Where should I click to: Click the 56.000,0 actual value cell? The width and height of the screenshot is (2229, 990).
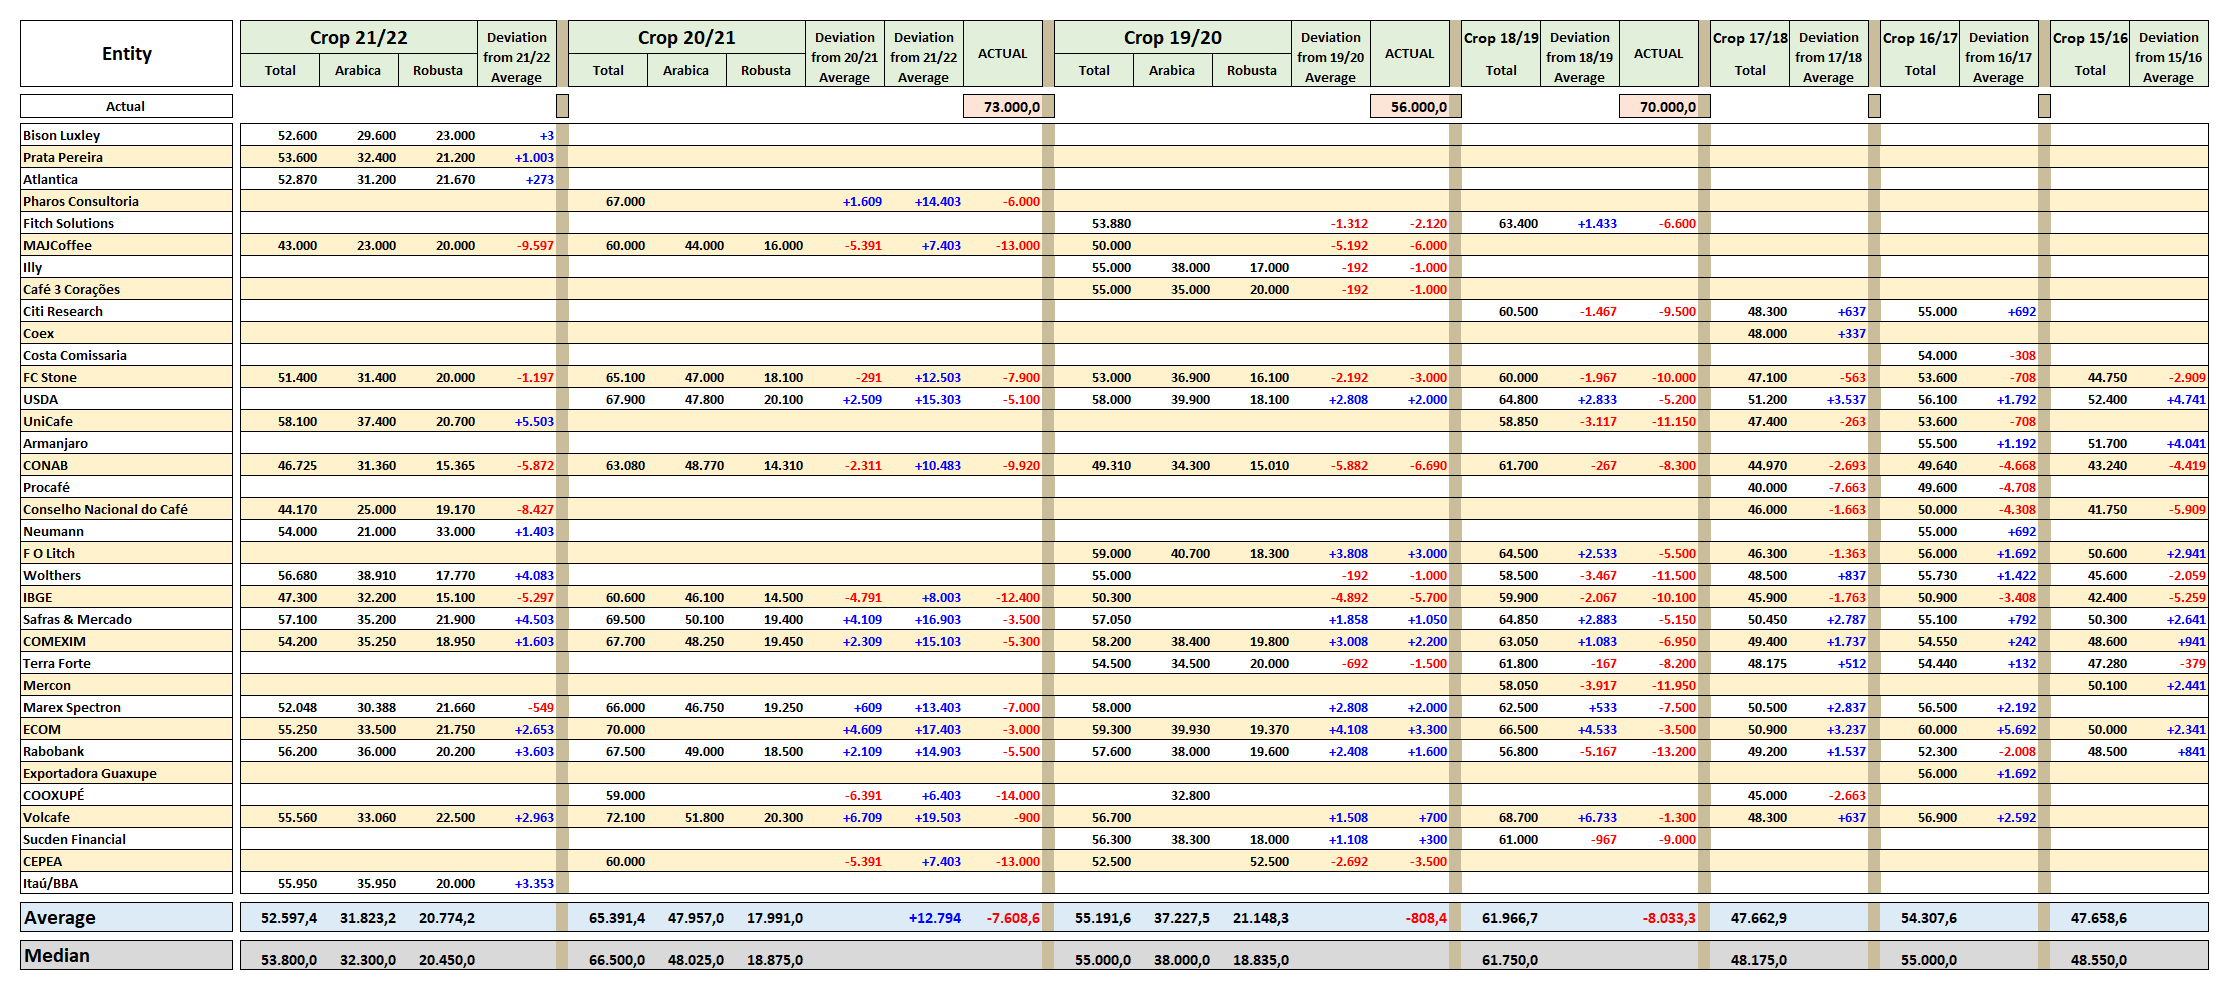tap(1415, 106)
